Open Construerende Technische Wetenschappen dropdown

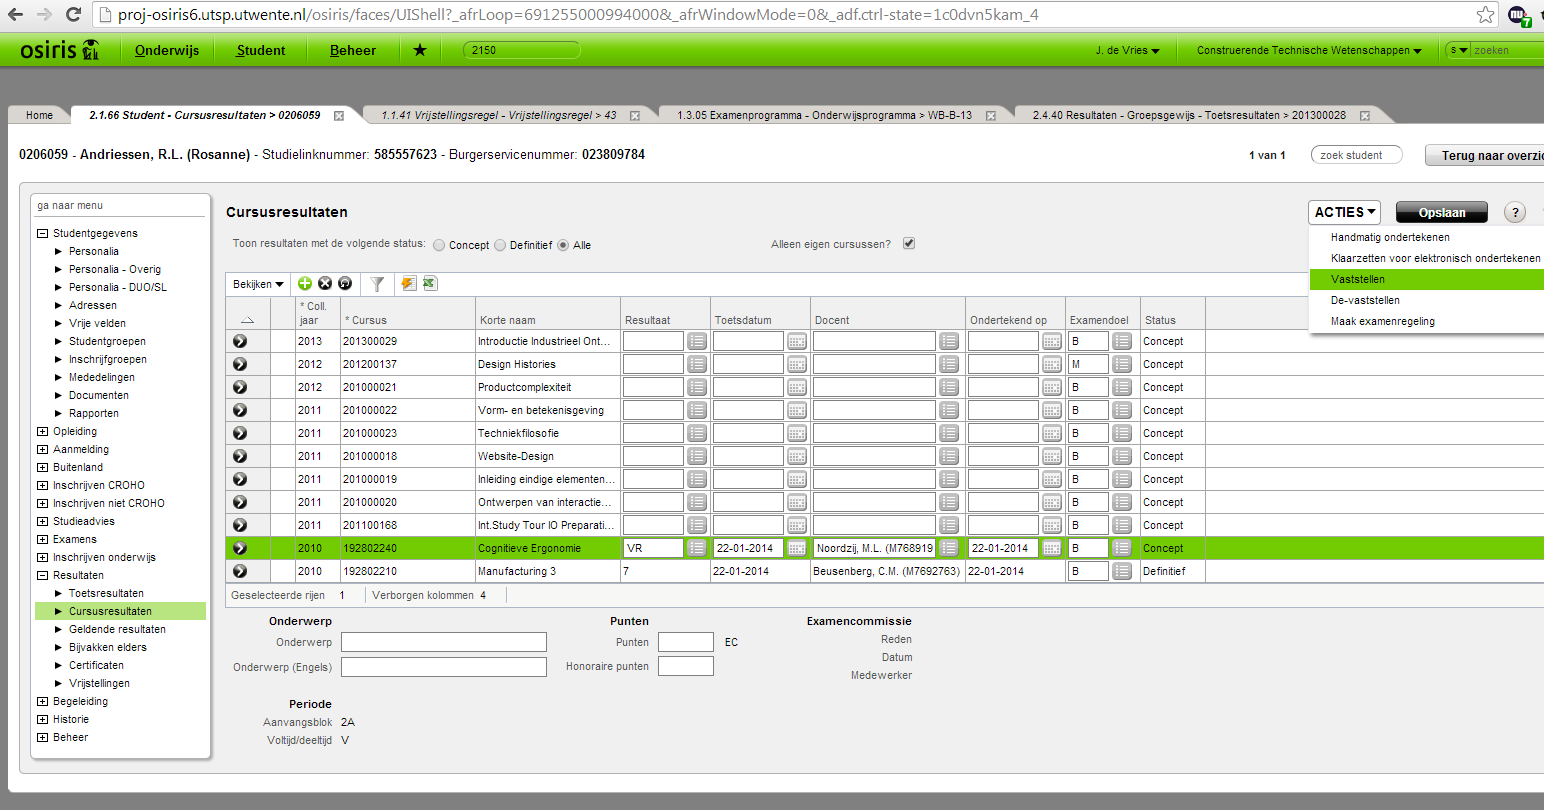1309,50
